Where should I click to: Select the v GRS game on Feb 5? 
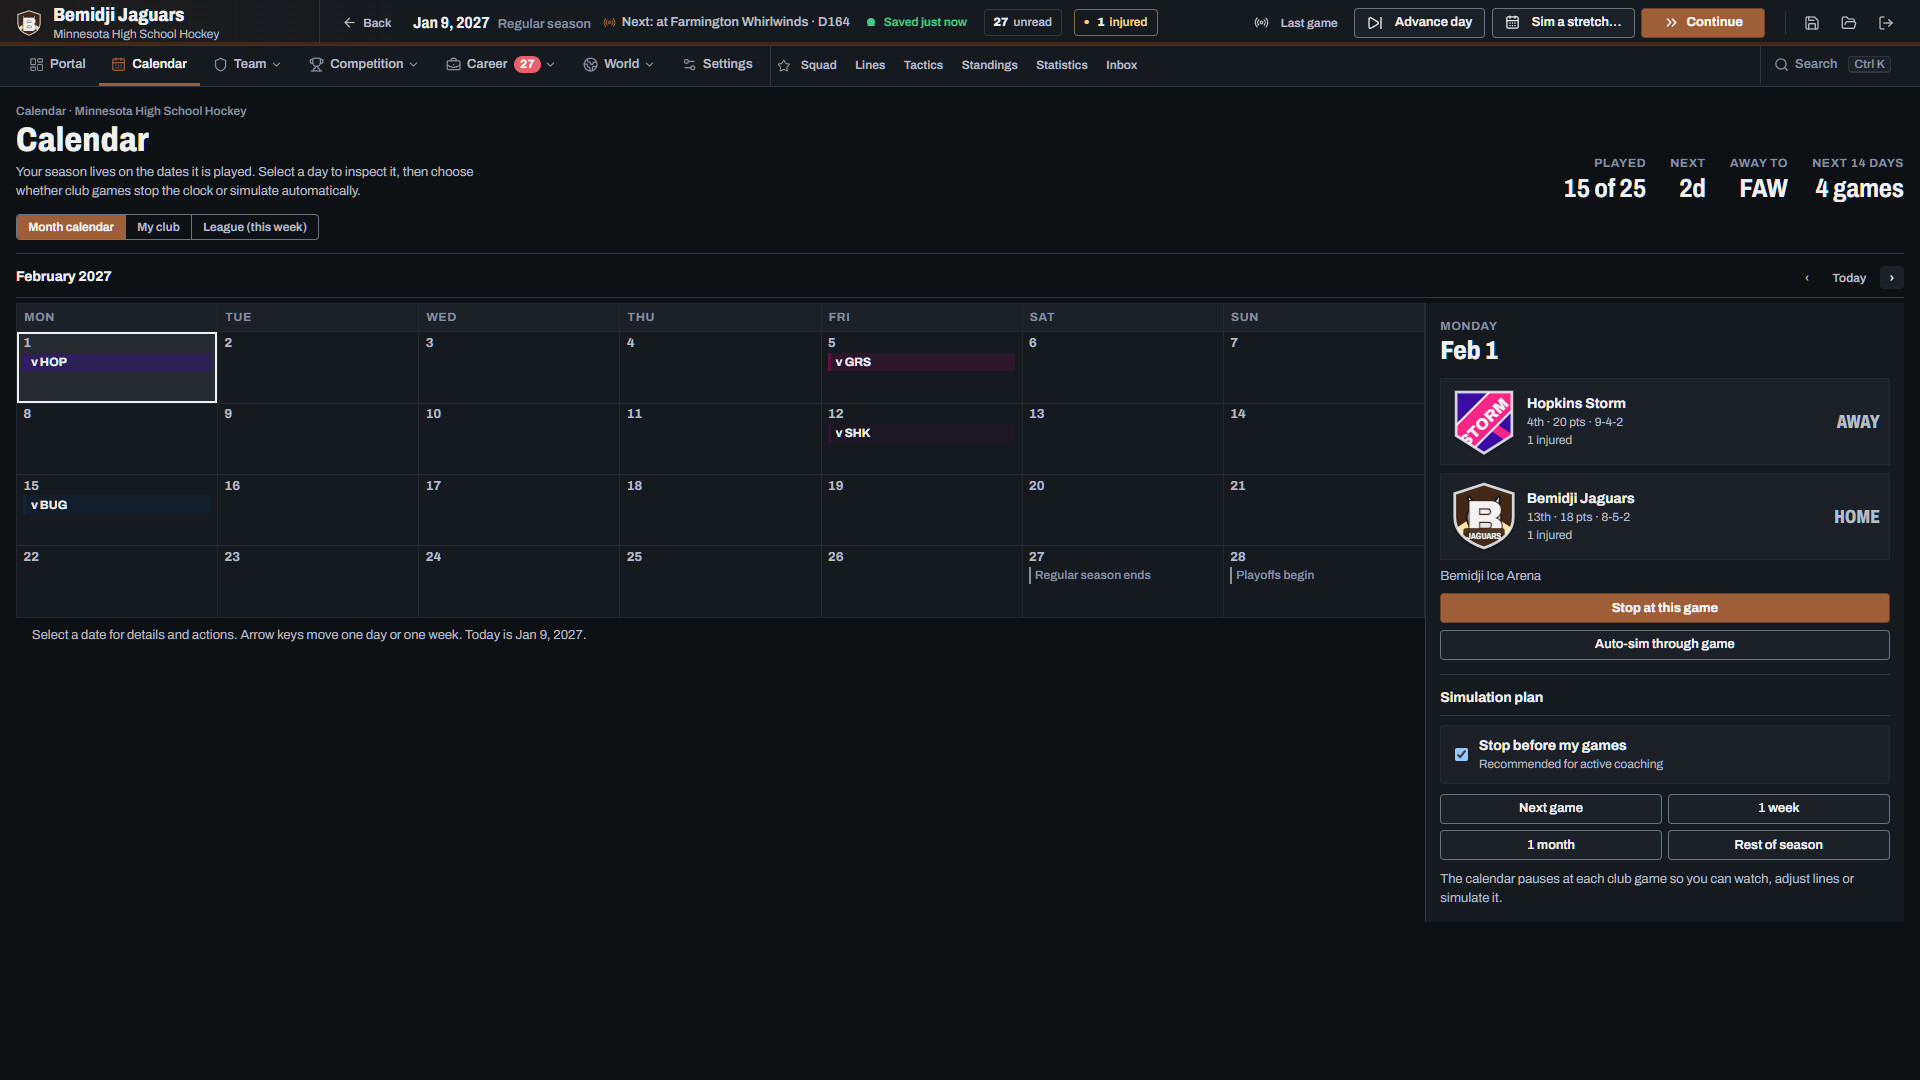pos(920,362)
